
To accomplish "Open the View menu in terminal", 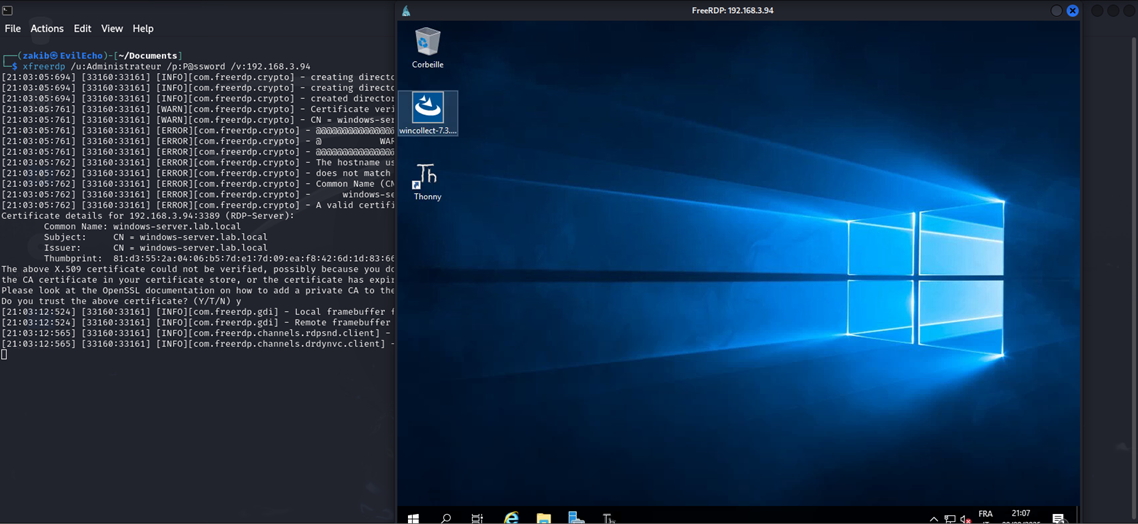I will 112,28.
